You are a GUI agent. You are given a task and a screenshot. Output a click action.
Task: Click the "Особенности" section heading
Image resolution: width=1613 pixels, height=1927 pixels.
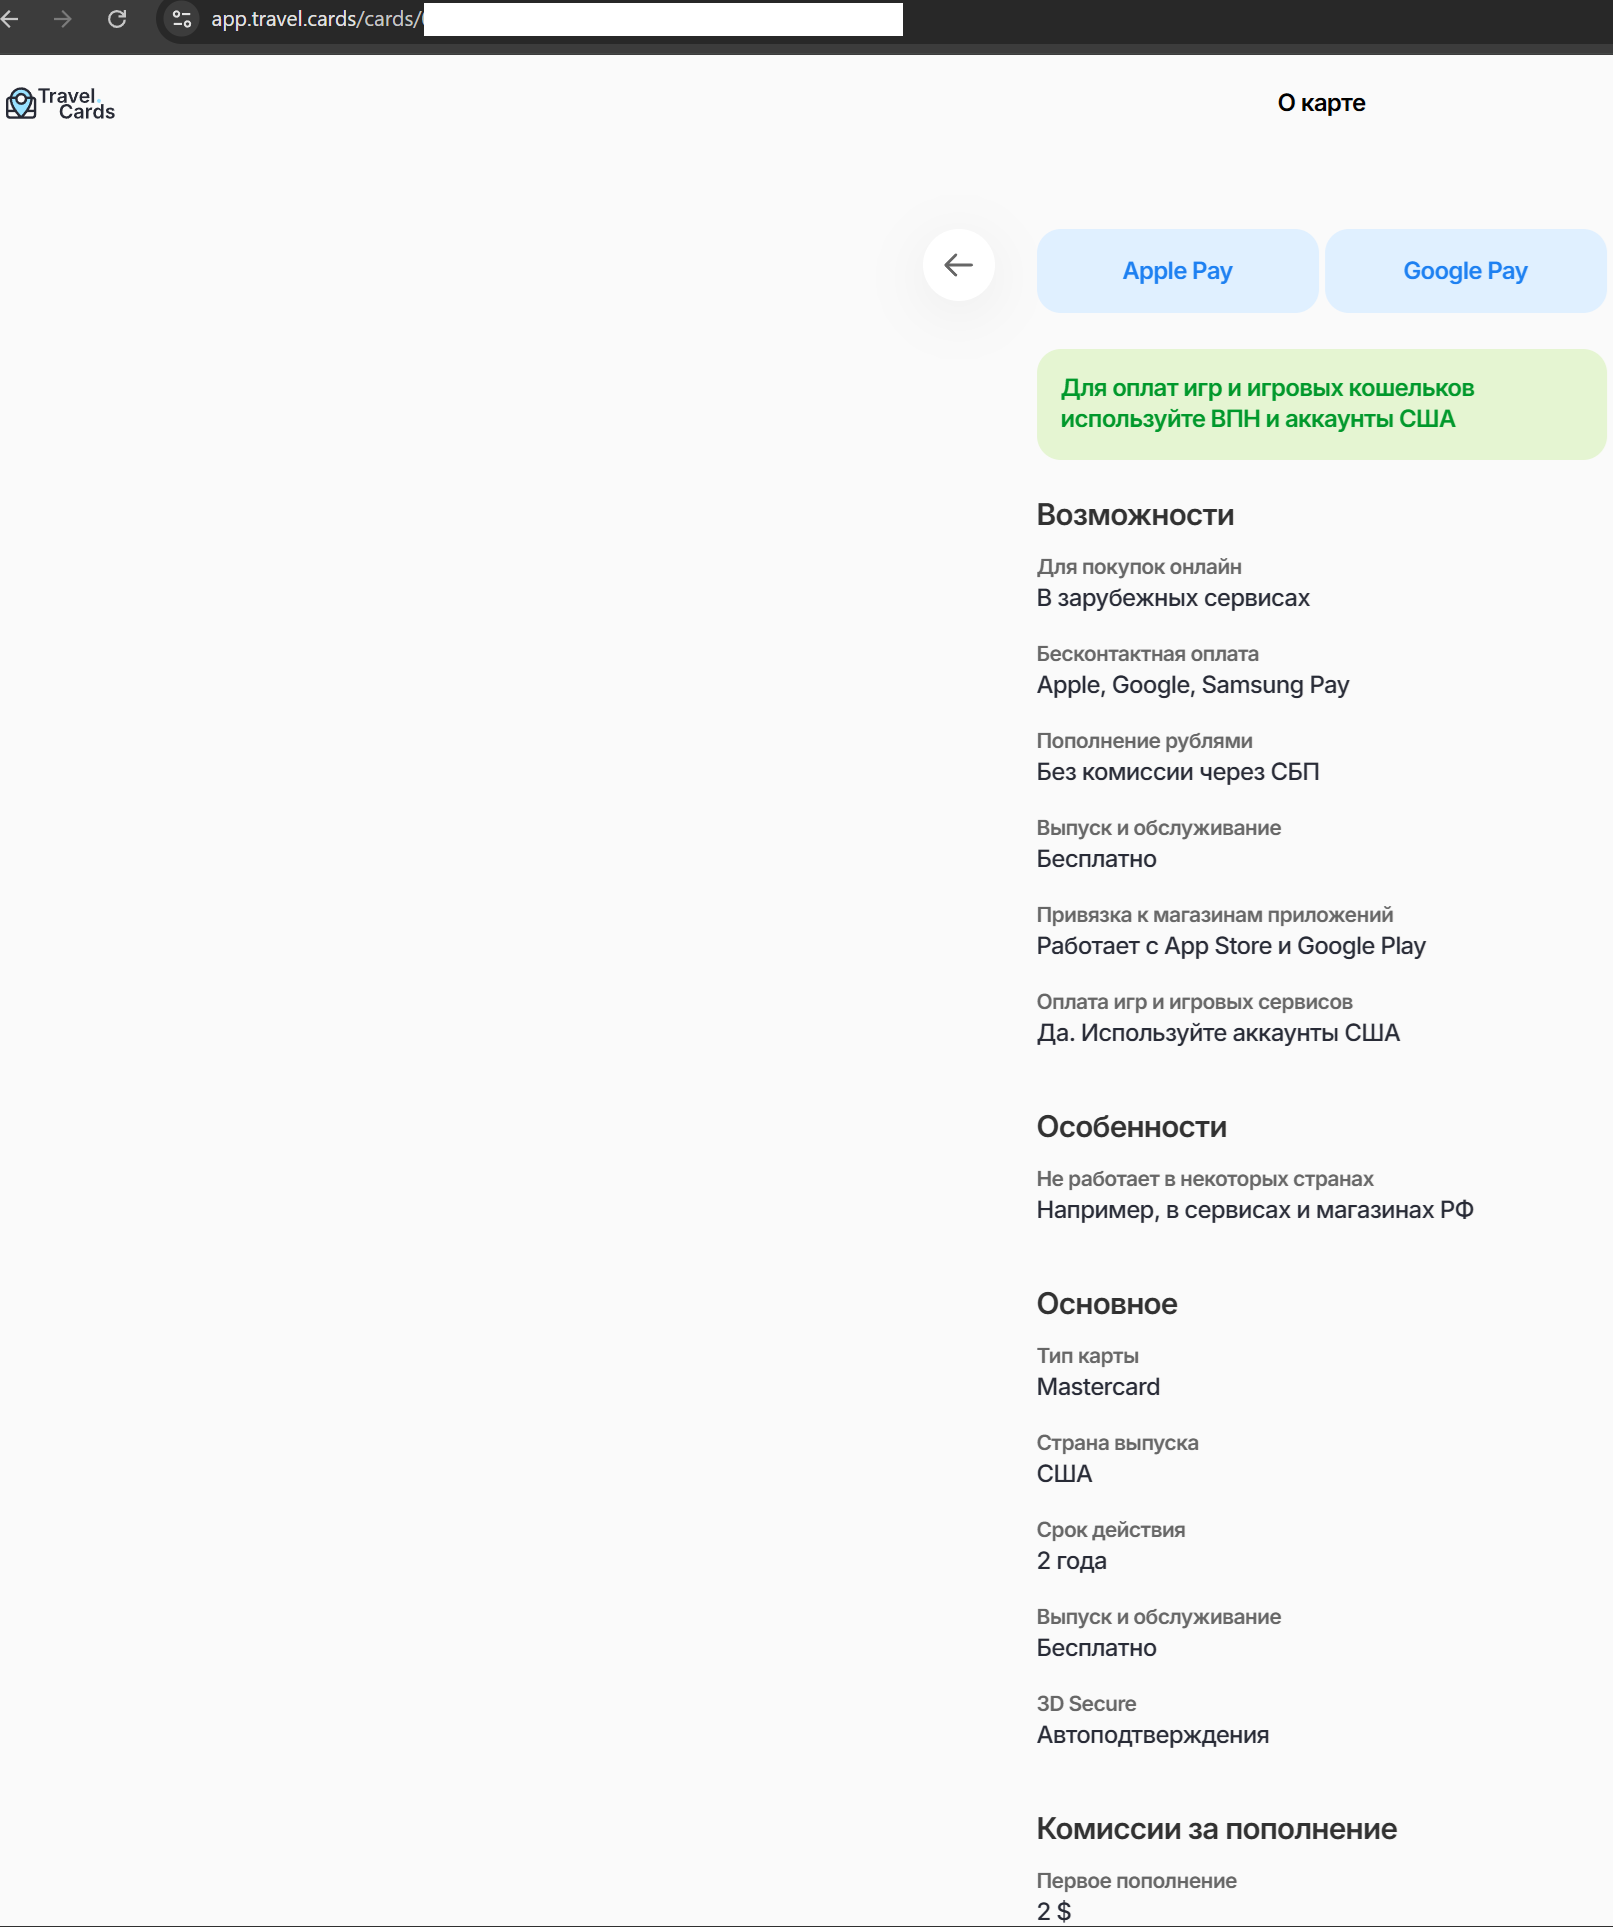click(1131, 1127)
